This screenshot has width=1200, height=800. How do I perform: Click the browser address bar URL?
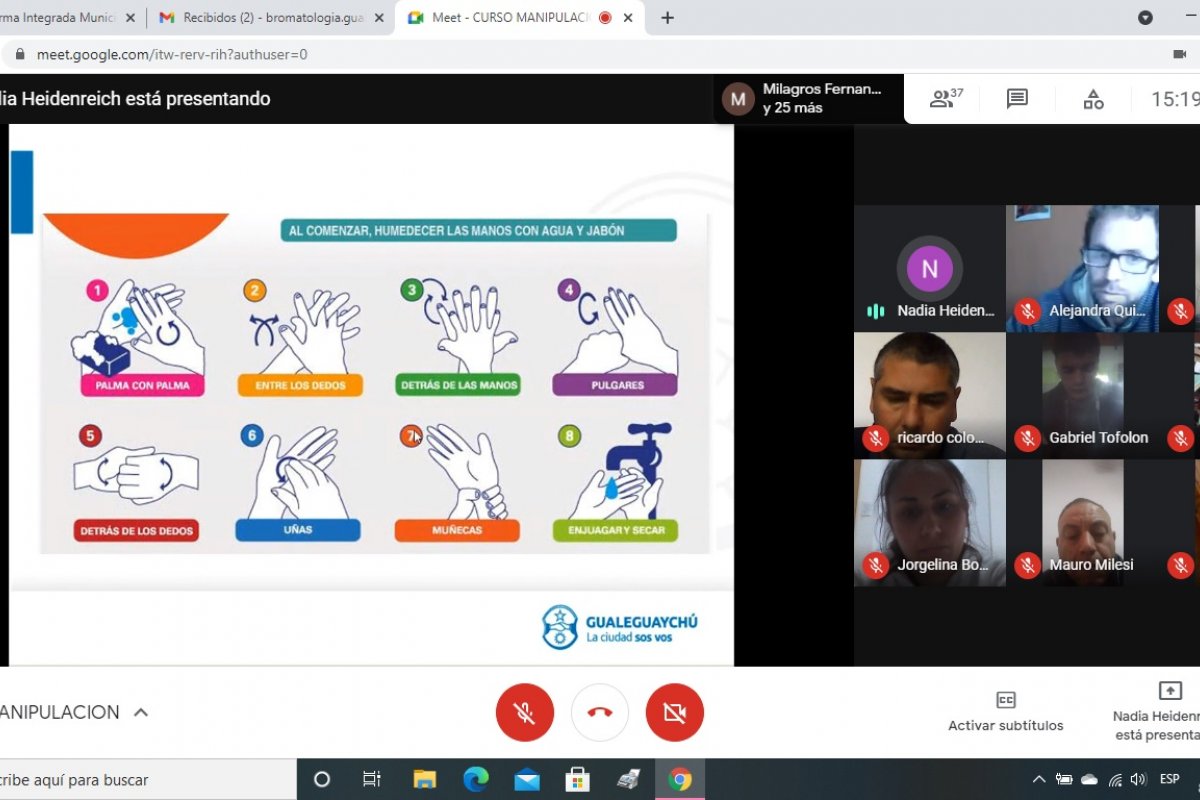pos(172,55)
